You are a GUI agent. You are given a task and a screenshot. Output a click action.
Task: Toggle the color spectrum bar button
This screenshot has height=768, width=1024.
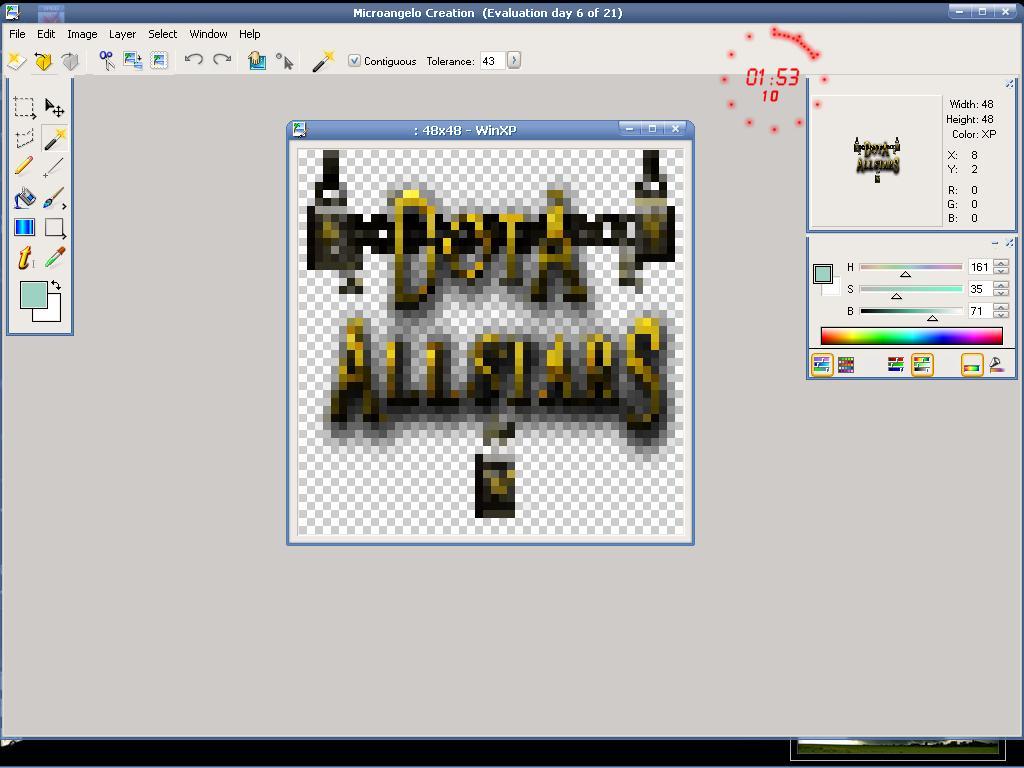tap(972, 365)
